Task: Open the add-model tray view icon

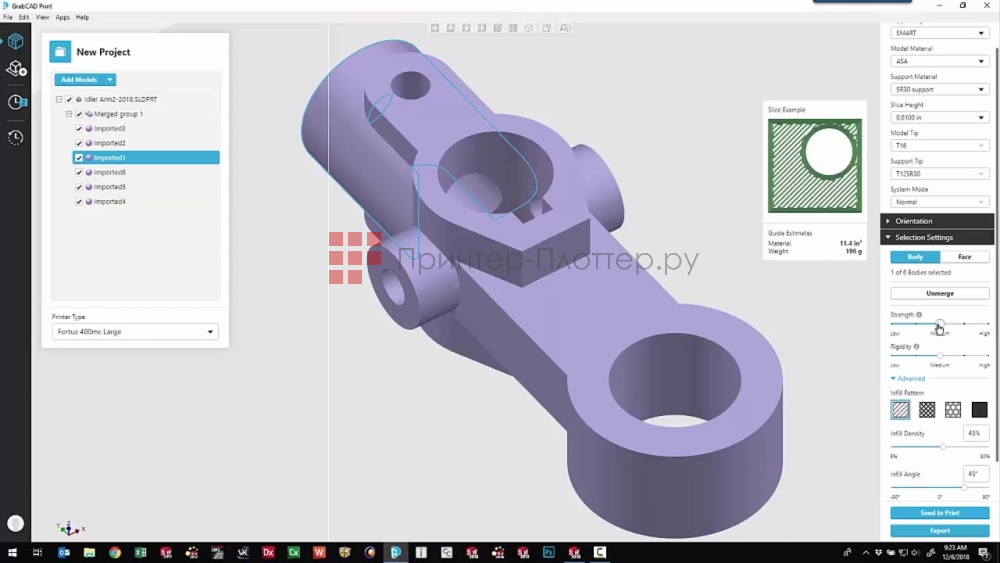Action: 15,68
